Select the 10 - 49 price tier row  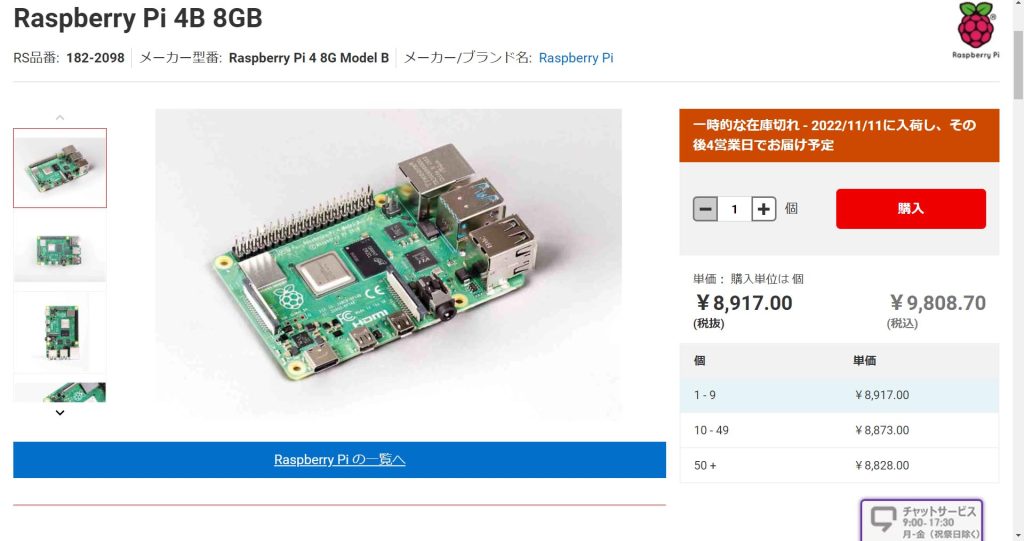point(839,430)
